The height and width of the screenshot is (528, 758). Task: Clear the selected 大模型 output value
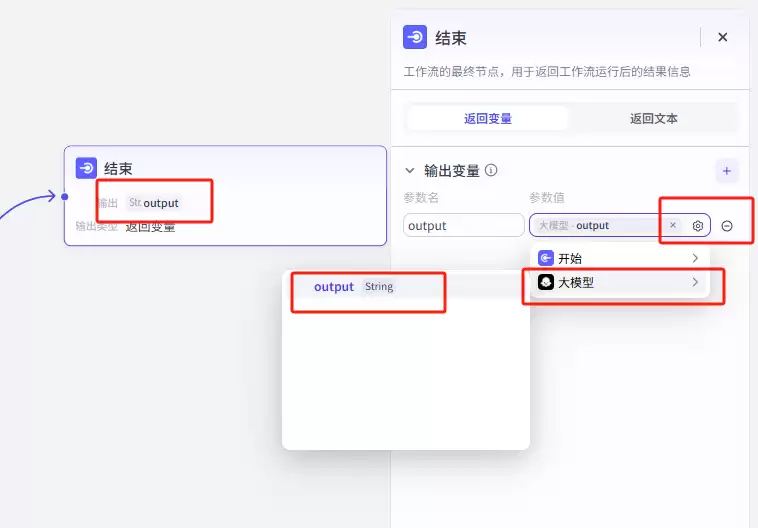pyautogui.click(x=673, y=225)
